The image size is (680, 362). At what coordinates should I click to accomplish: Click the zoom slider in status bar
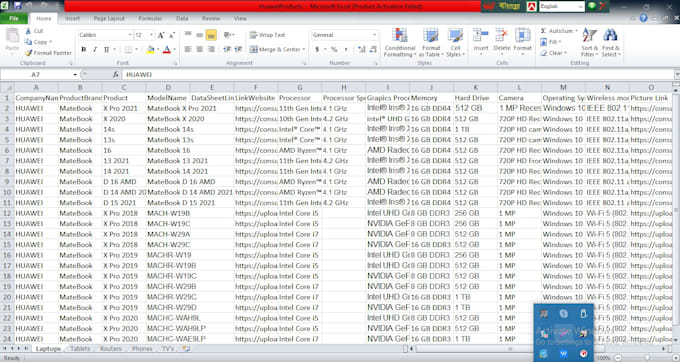[646, 358]
